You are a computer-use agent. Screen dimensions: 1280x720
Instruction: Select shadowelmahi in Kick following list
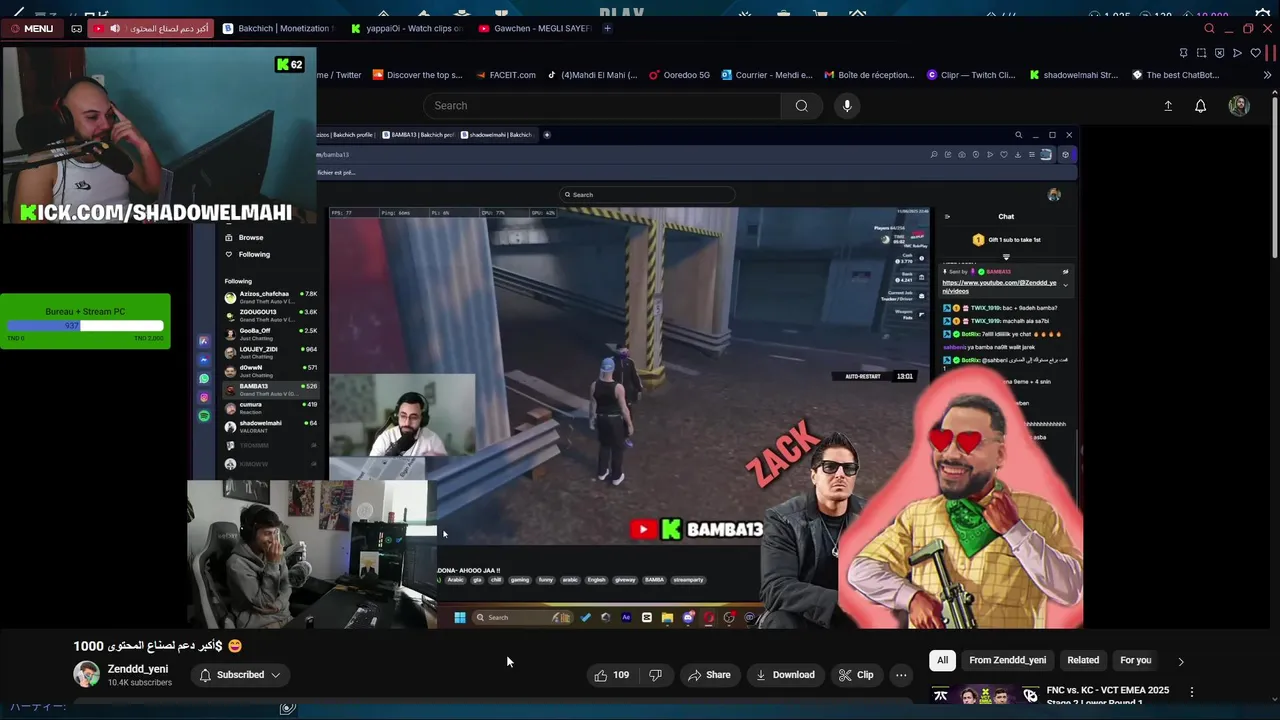pos(270,426)
